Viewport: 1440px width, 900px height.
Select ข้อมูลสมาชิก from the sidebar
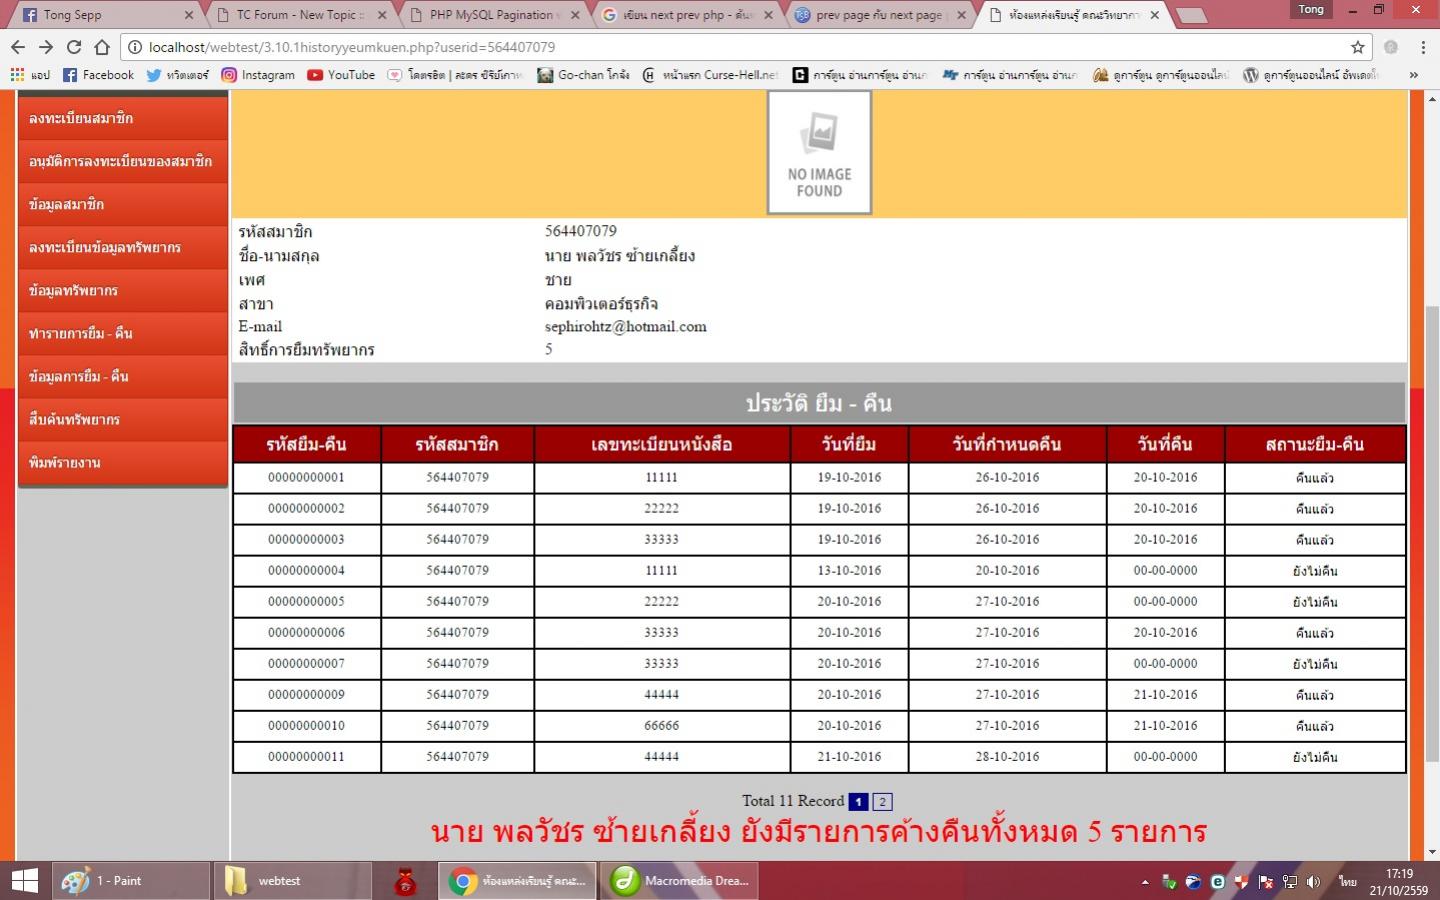point(123,204)
